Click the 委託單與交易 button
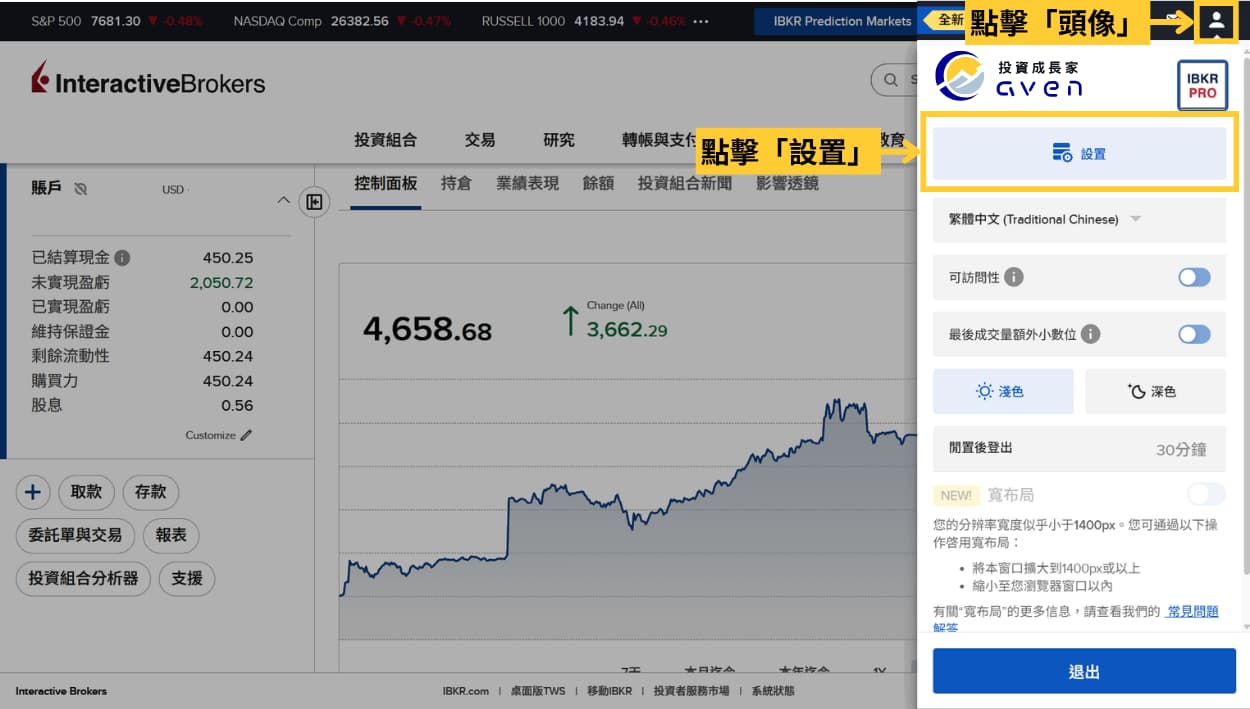This screenshot has height=709, width=1250. 75,535
